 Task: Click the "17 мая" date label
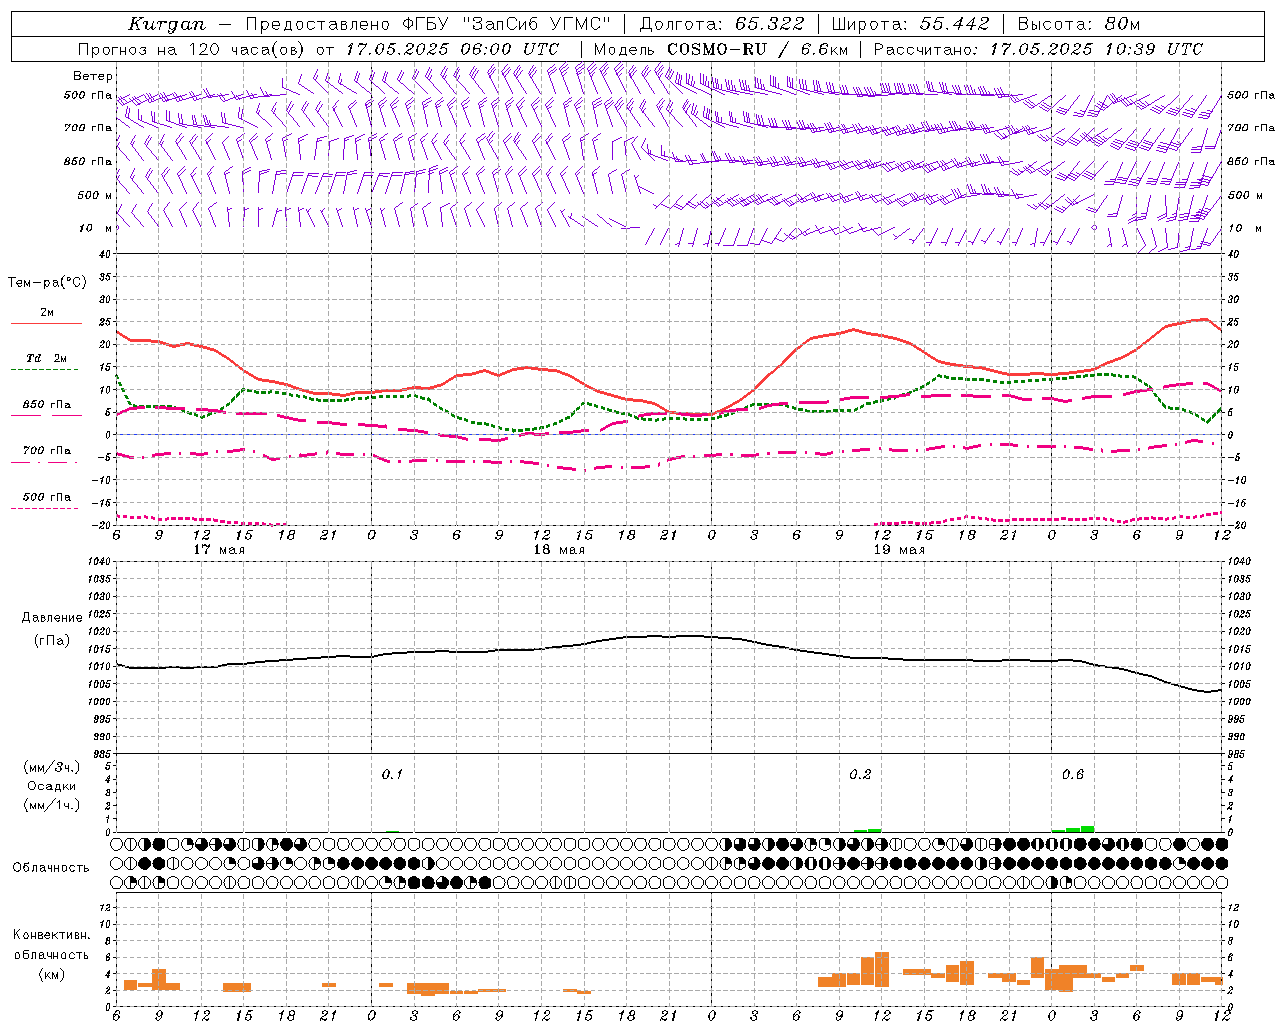pos(218,550)
